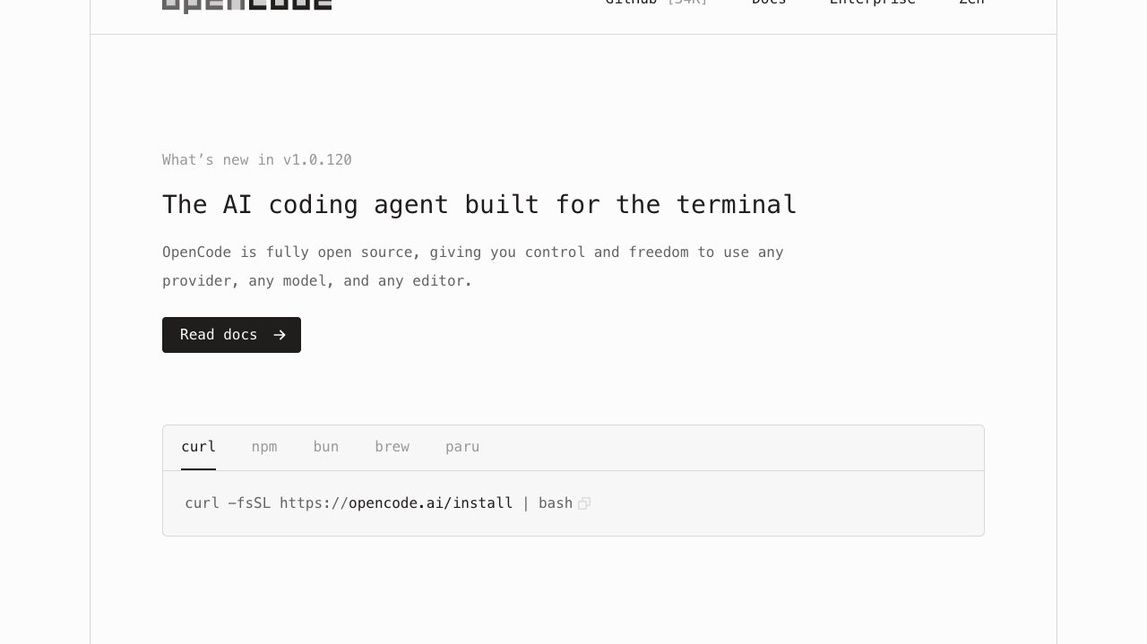Open the brew installation instructions
This screenshot has height=644, width=1147.
[x=392, y=447]
